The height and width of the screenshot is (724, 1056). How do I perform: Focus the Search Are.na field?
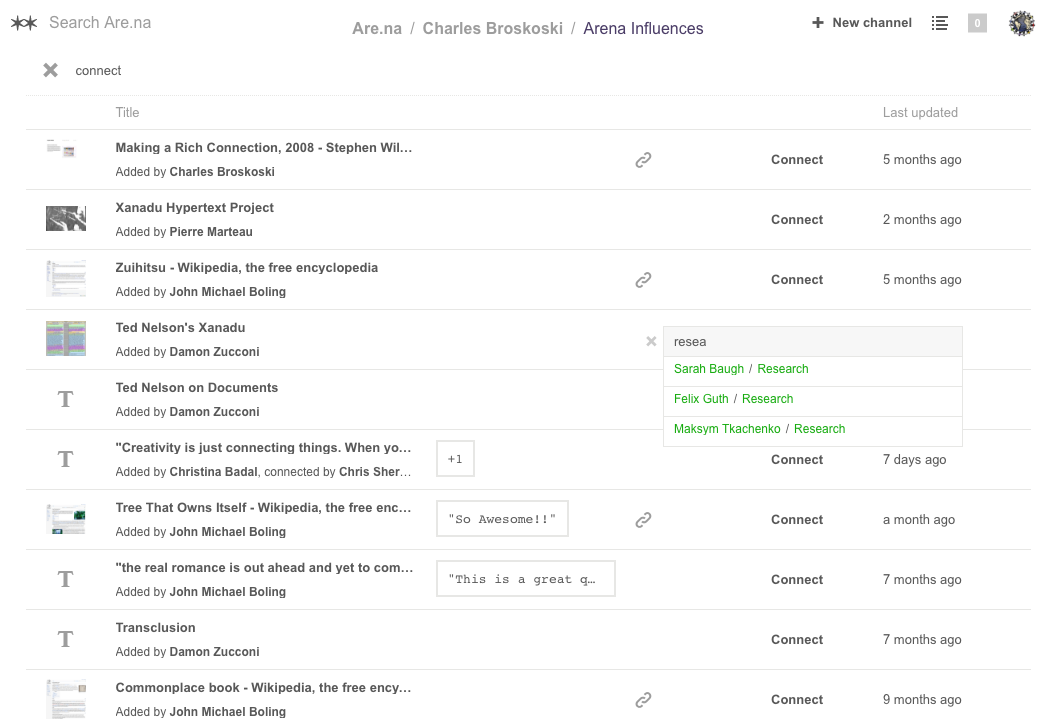100,23
